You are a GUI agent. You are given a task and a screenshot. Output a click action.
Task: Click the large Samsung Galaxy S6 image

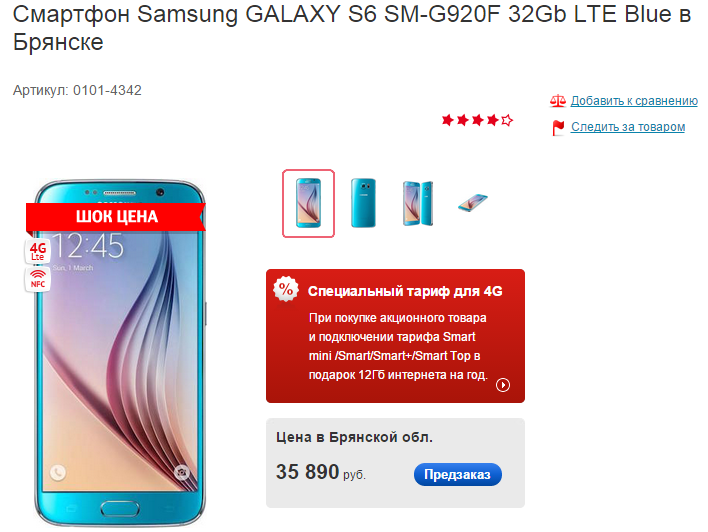tap(120, 353)
